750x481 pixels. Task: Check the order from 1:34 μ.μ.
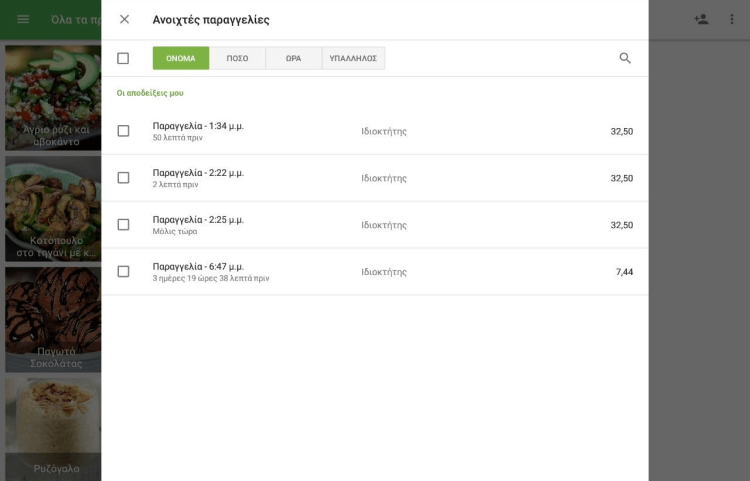pyautogui.click(x=123, y=131)
